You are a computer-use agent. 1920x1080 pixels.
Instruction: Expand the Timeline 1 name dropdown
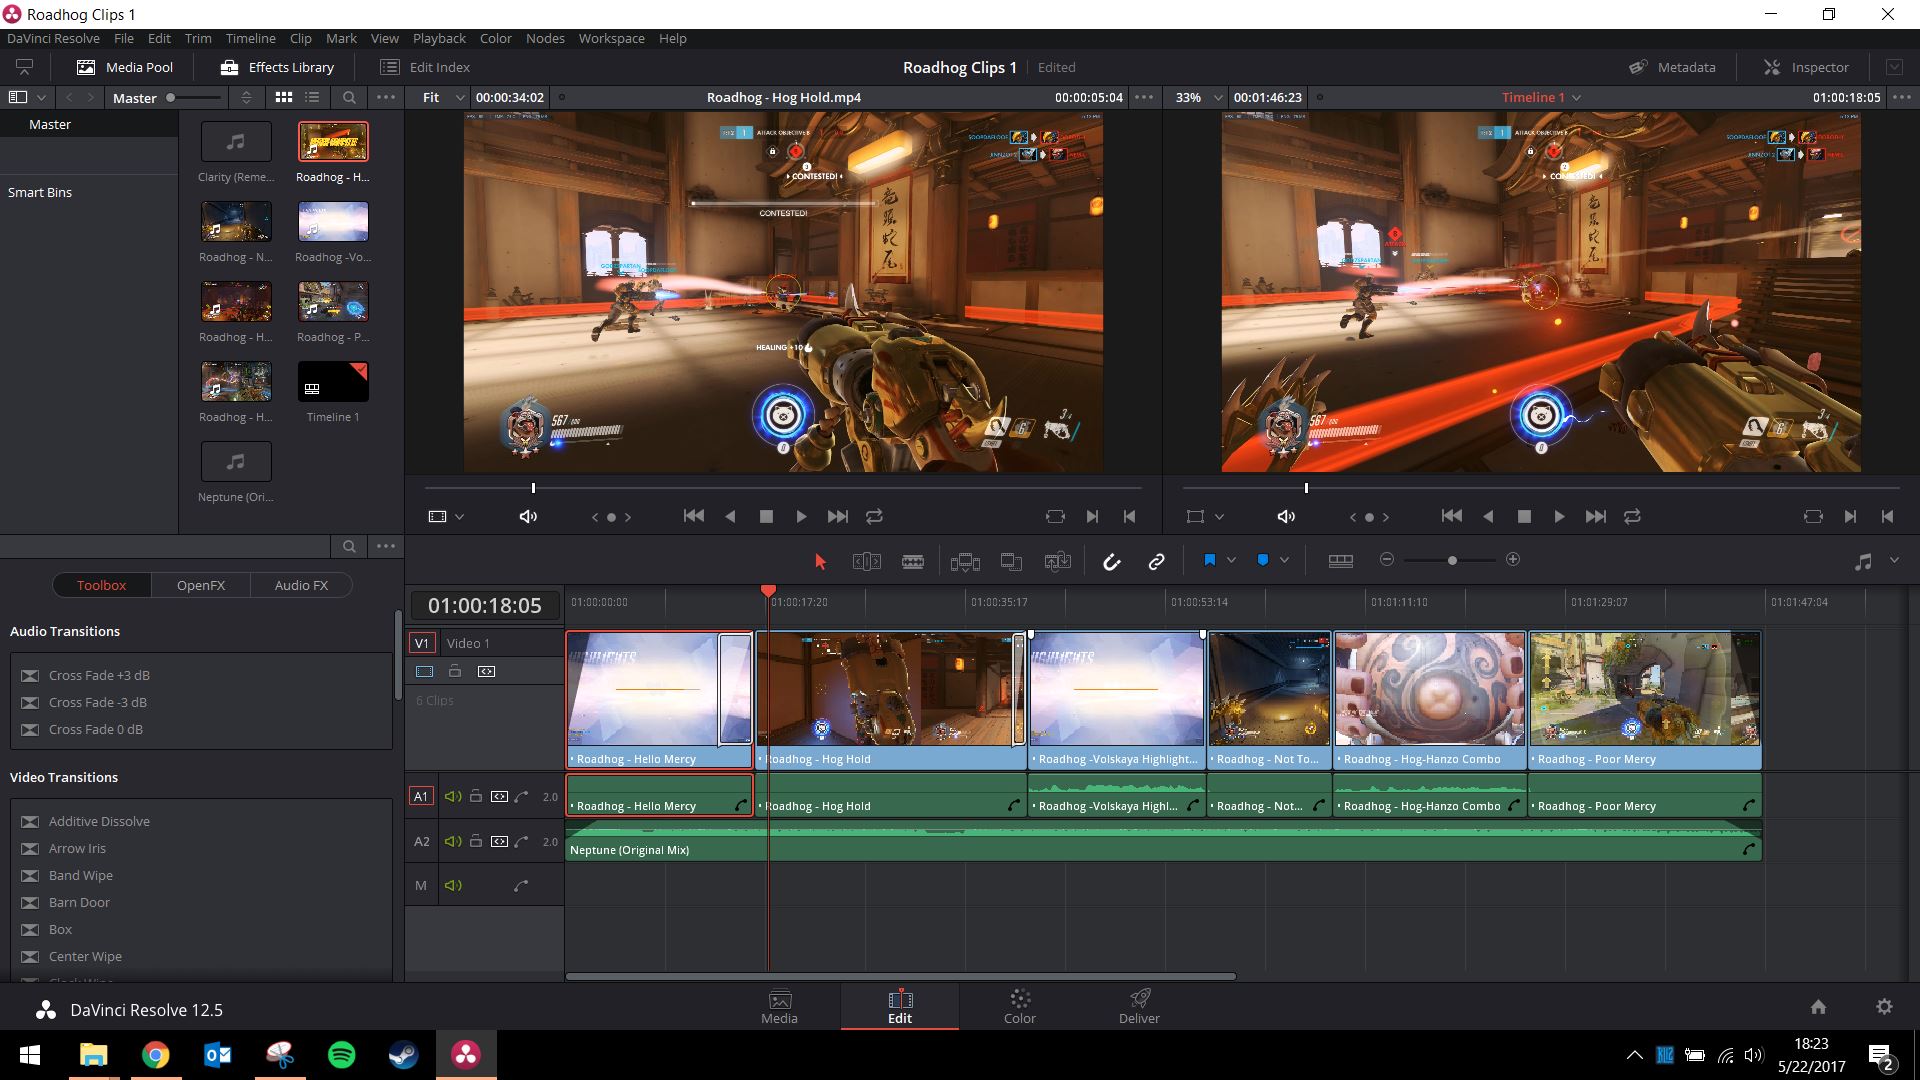tap(1577, 98)
